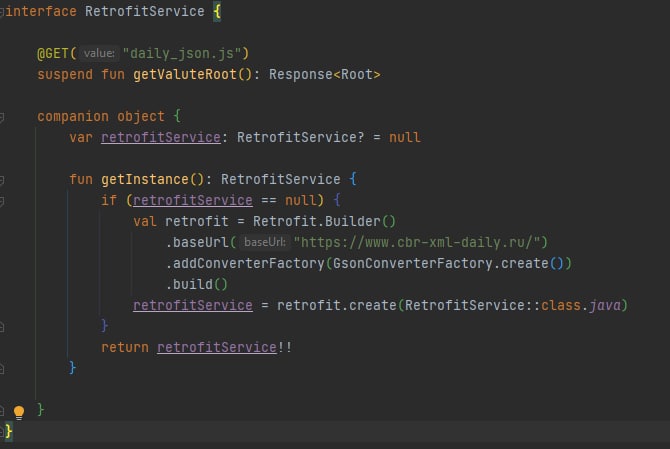This screenshot has height=449, width=670.
Task: Click retrofitService inside the if condition
Action: point(193,200)
